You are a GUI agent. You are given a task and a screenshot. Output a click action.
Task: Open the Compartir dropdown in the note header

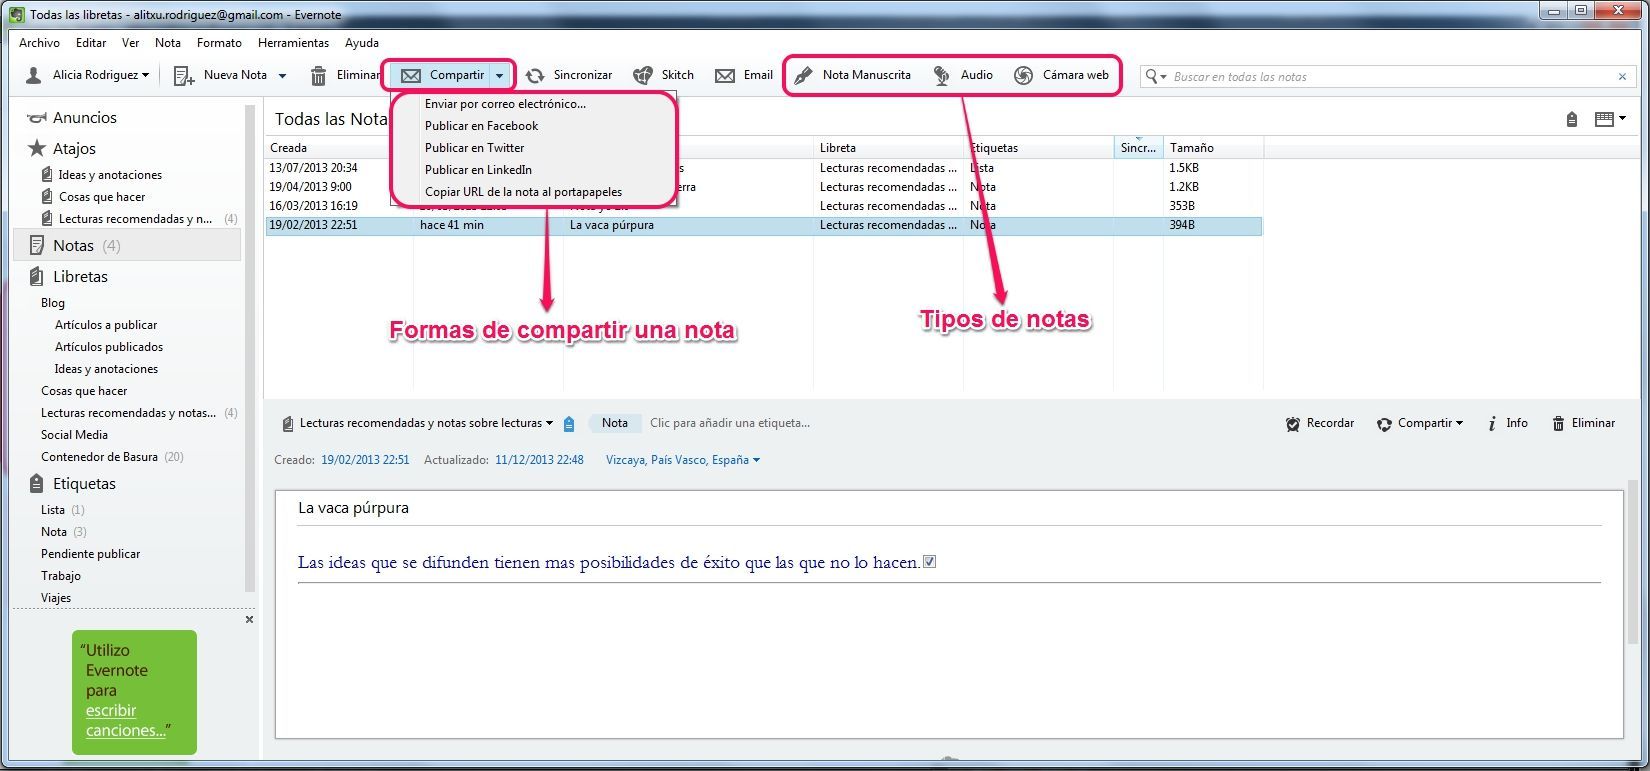(1420, 423)
